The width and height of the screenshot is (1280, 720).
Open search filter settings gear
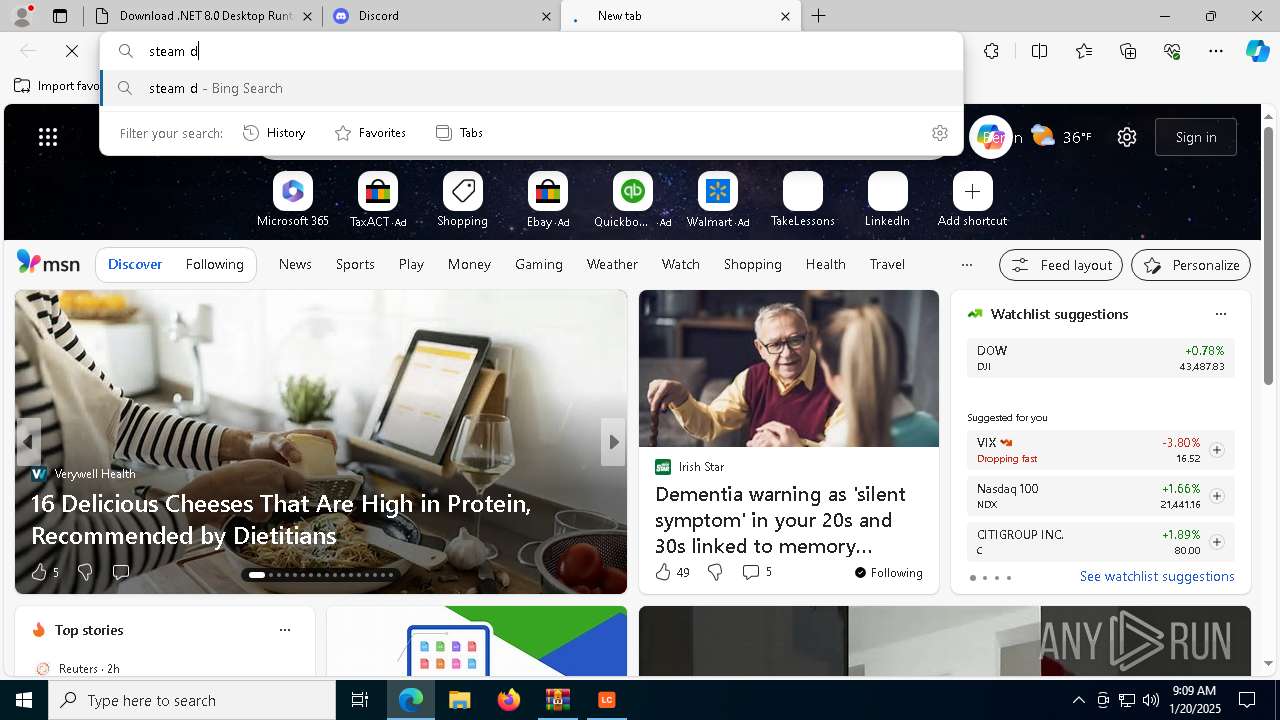tap(940, 133)
